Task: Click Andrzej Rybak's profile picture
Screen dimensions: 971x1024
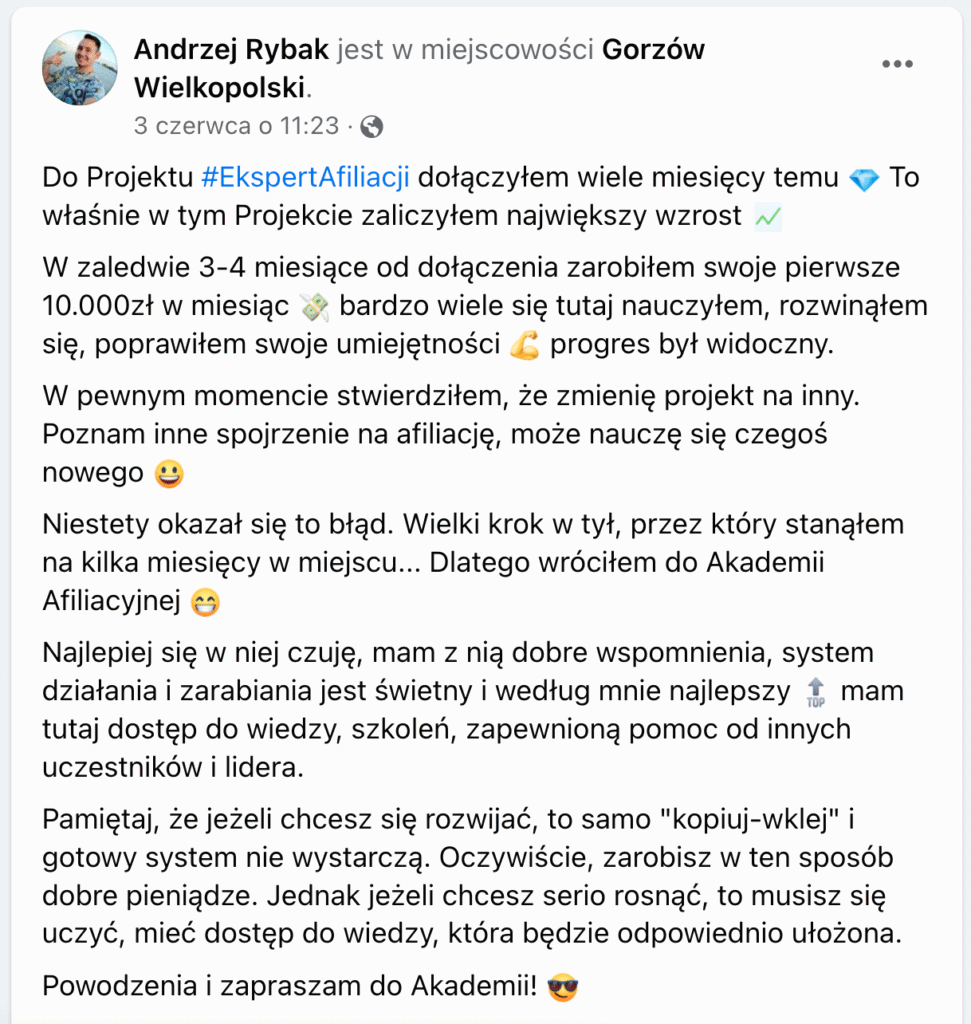Action: (x=79, y=70)
